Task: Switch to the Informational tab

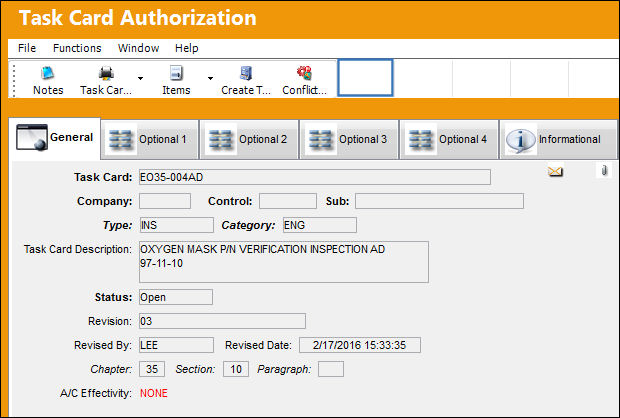Action: click(x=558, y=140)
